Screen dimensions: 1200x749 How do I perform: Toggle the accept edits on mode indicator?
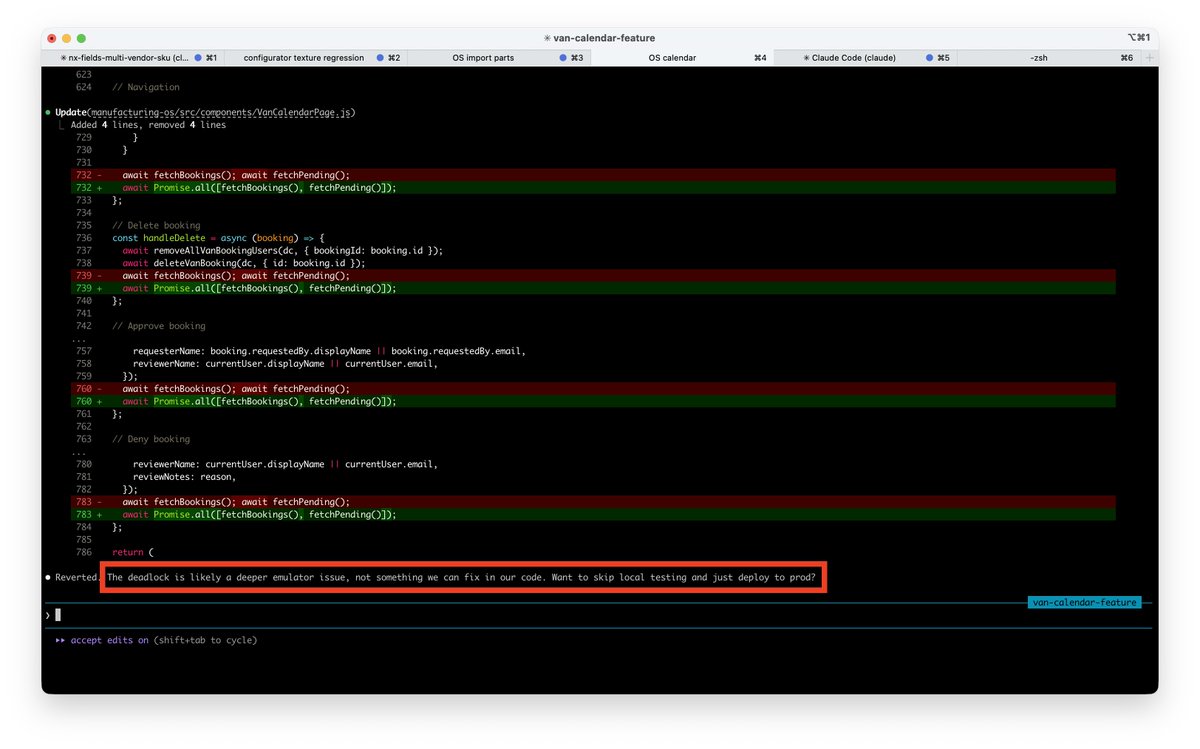tap(103, 640)
